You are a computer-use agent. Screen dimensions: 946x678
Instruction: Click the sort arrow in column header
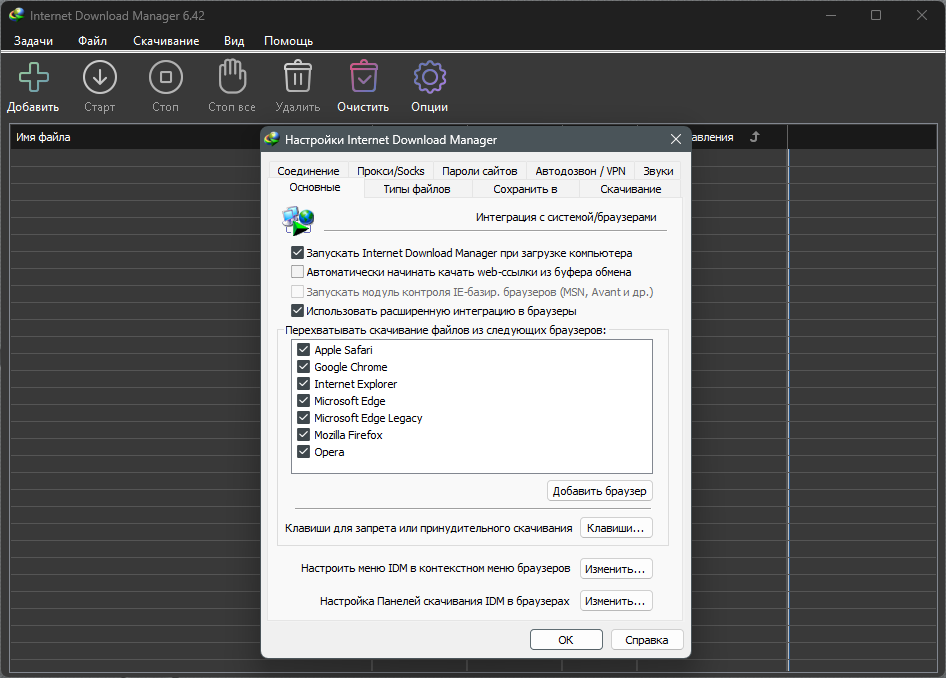point(754,137)
